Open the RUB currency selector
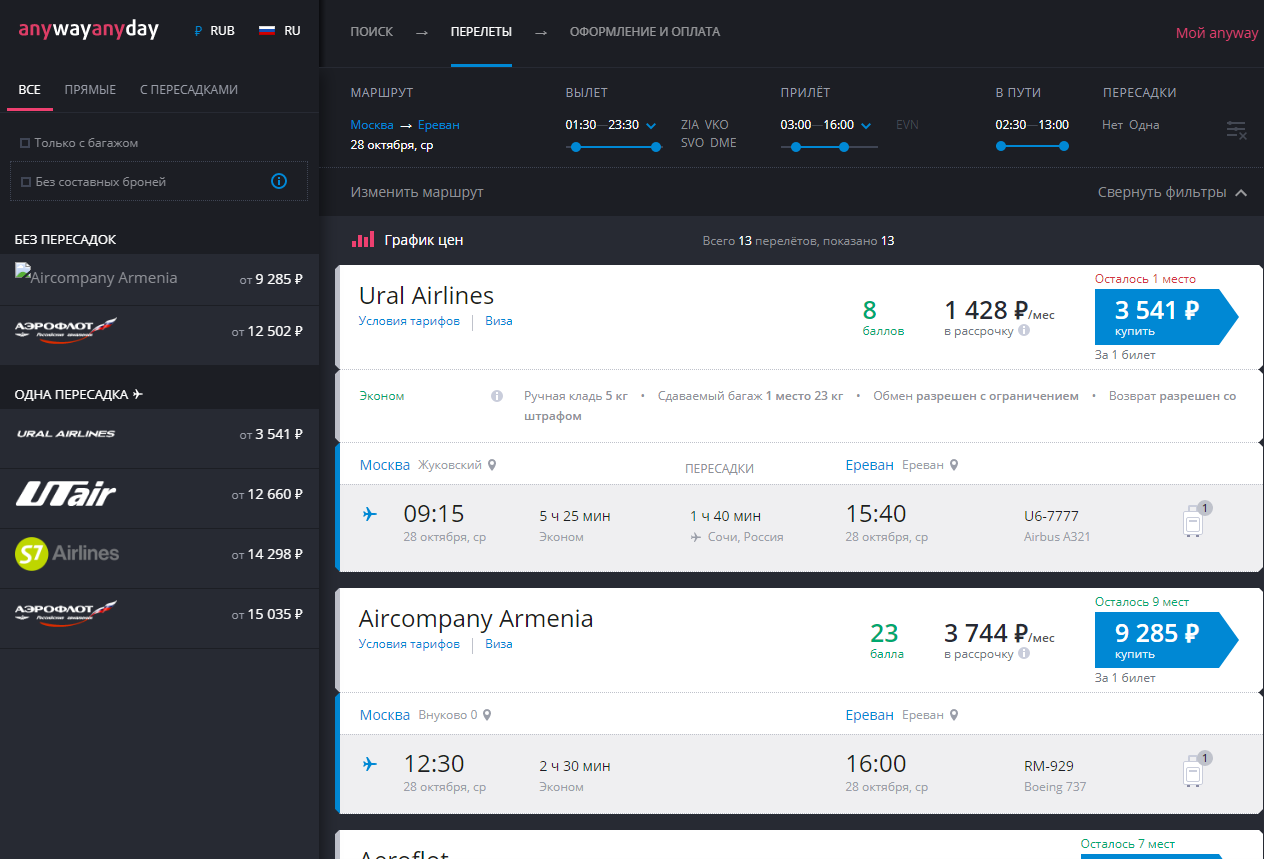Viewport: 1264px width, 859px height. click(215, 31)
